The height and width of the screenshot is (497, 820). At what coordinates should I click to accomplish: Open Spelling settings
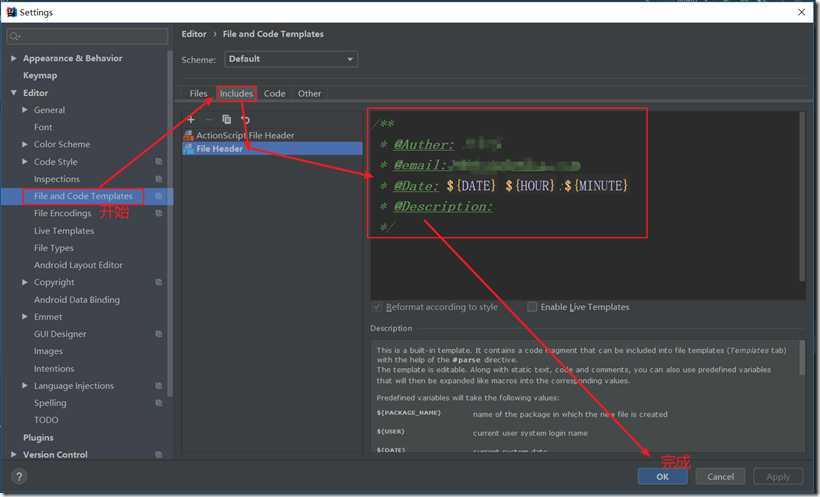tap(50, 403)
